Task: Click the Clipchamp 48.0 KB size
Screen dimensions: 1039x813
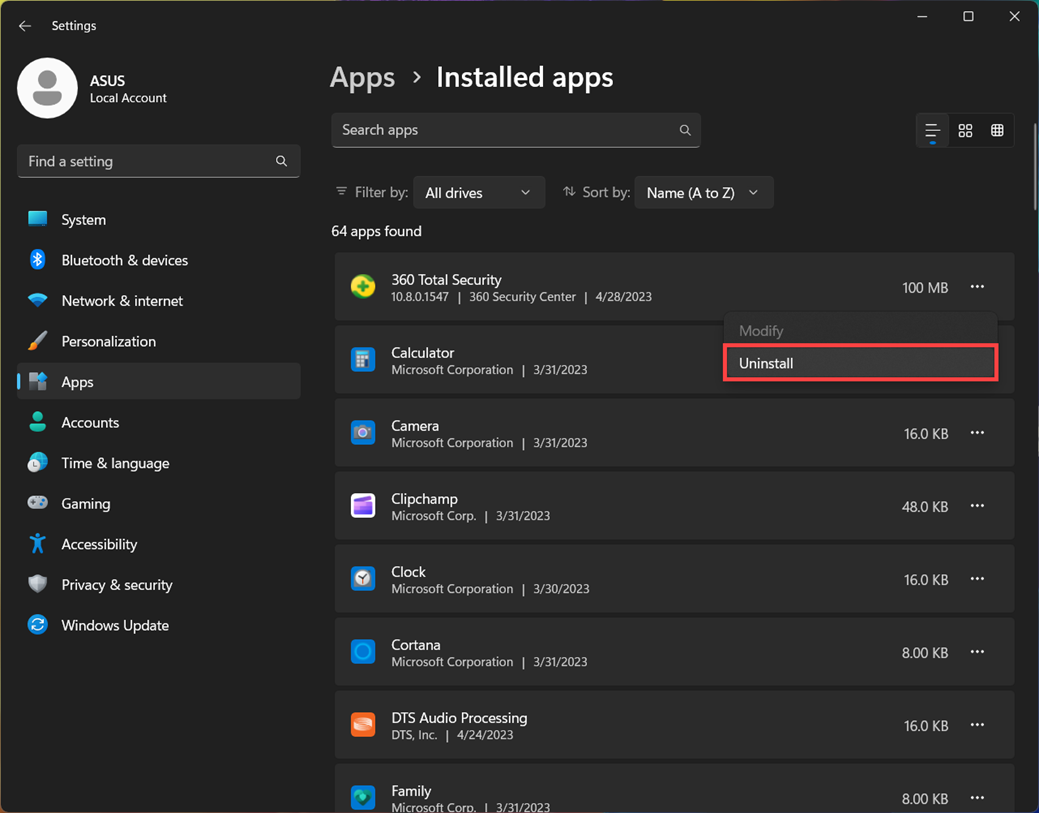Action: (x=925, y=507)
